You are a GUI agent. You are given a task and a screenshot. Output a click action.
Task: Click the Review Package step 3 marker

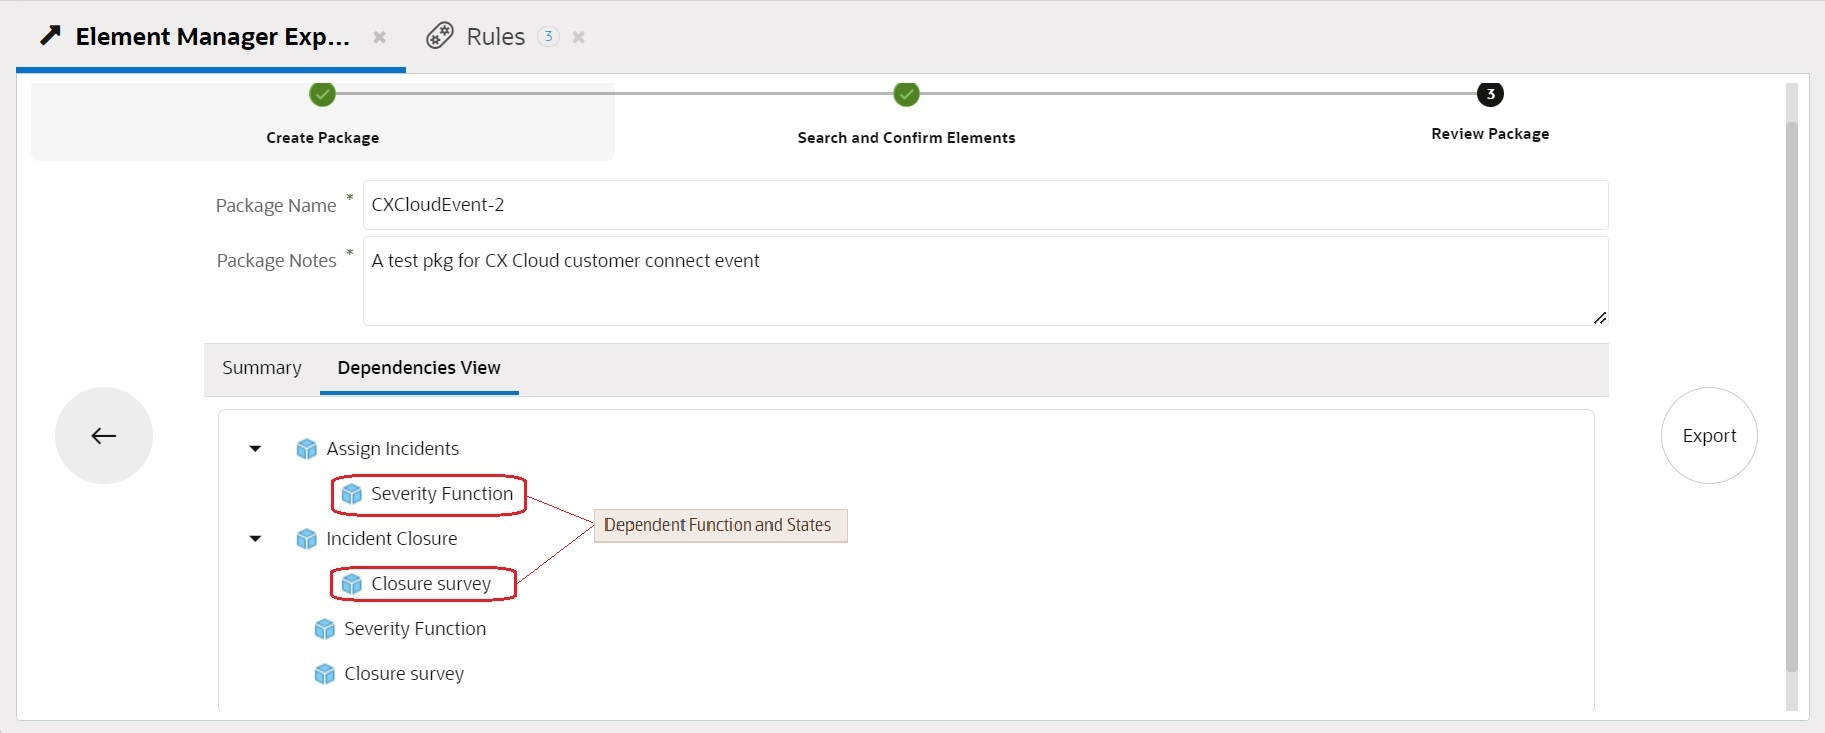coord(1490,94)
